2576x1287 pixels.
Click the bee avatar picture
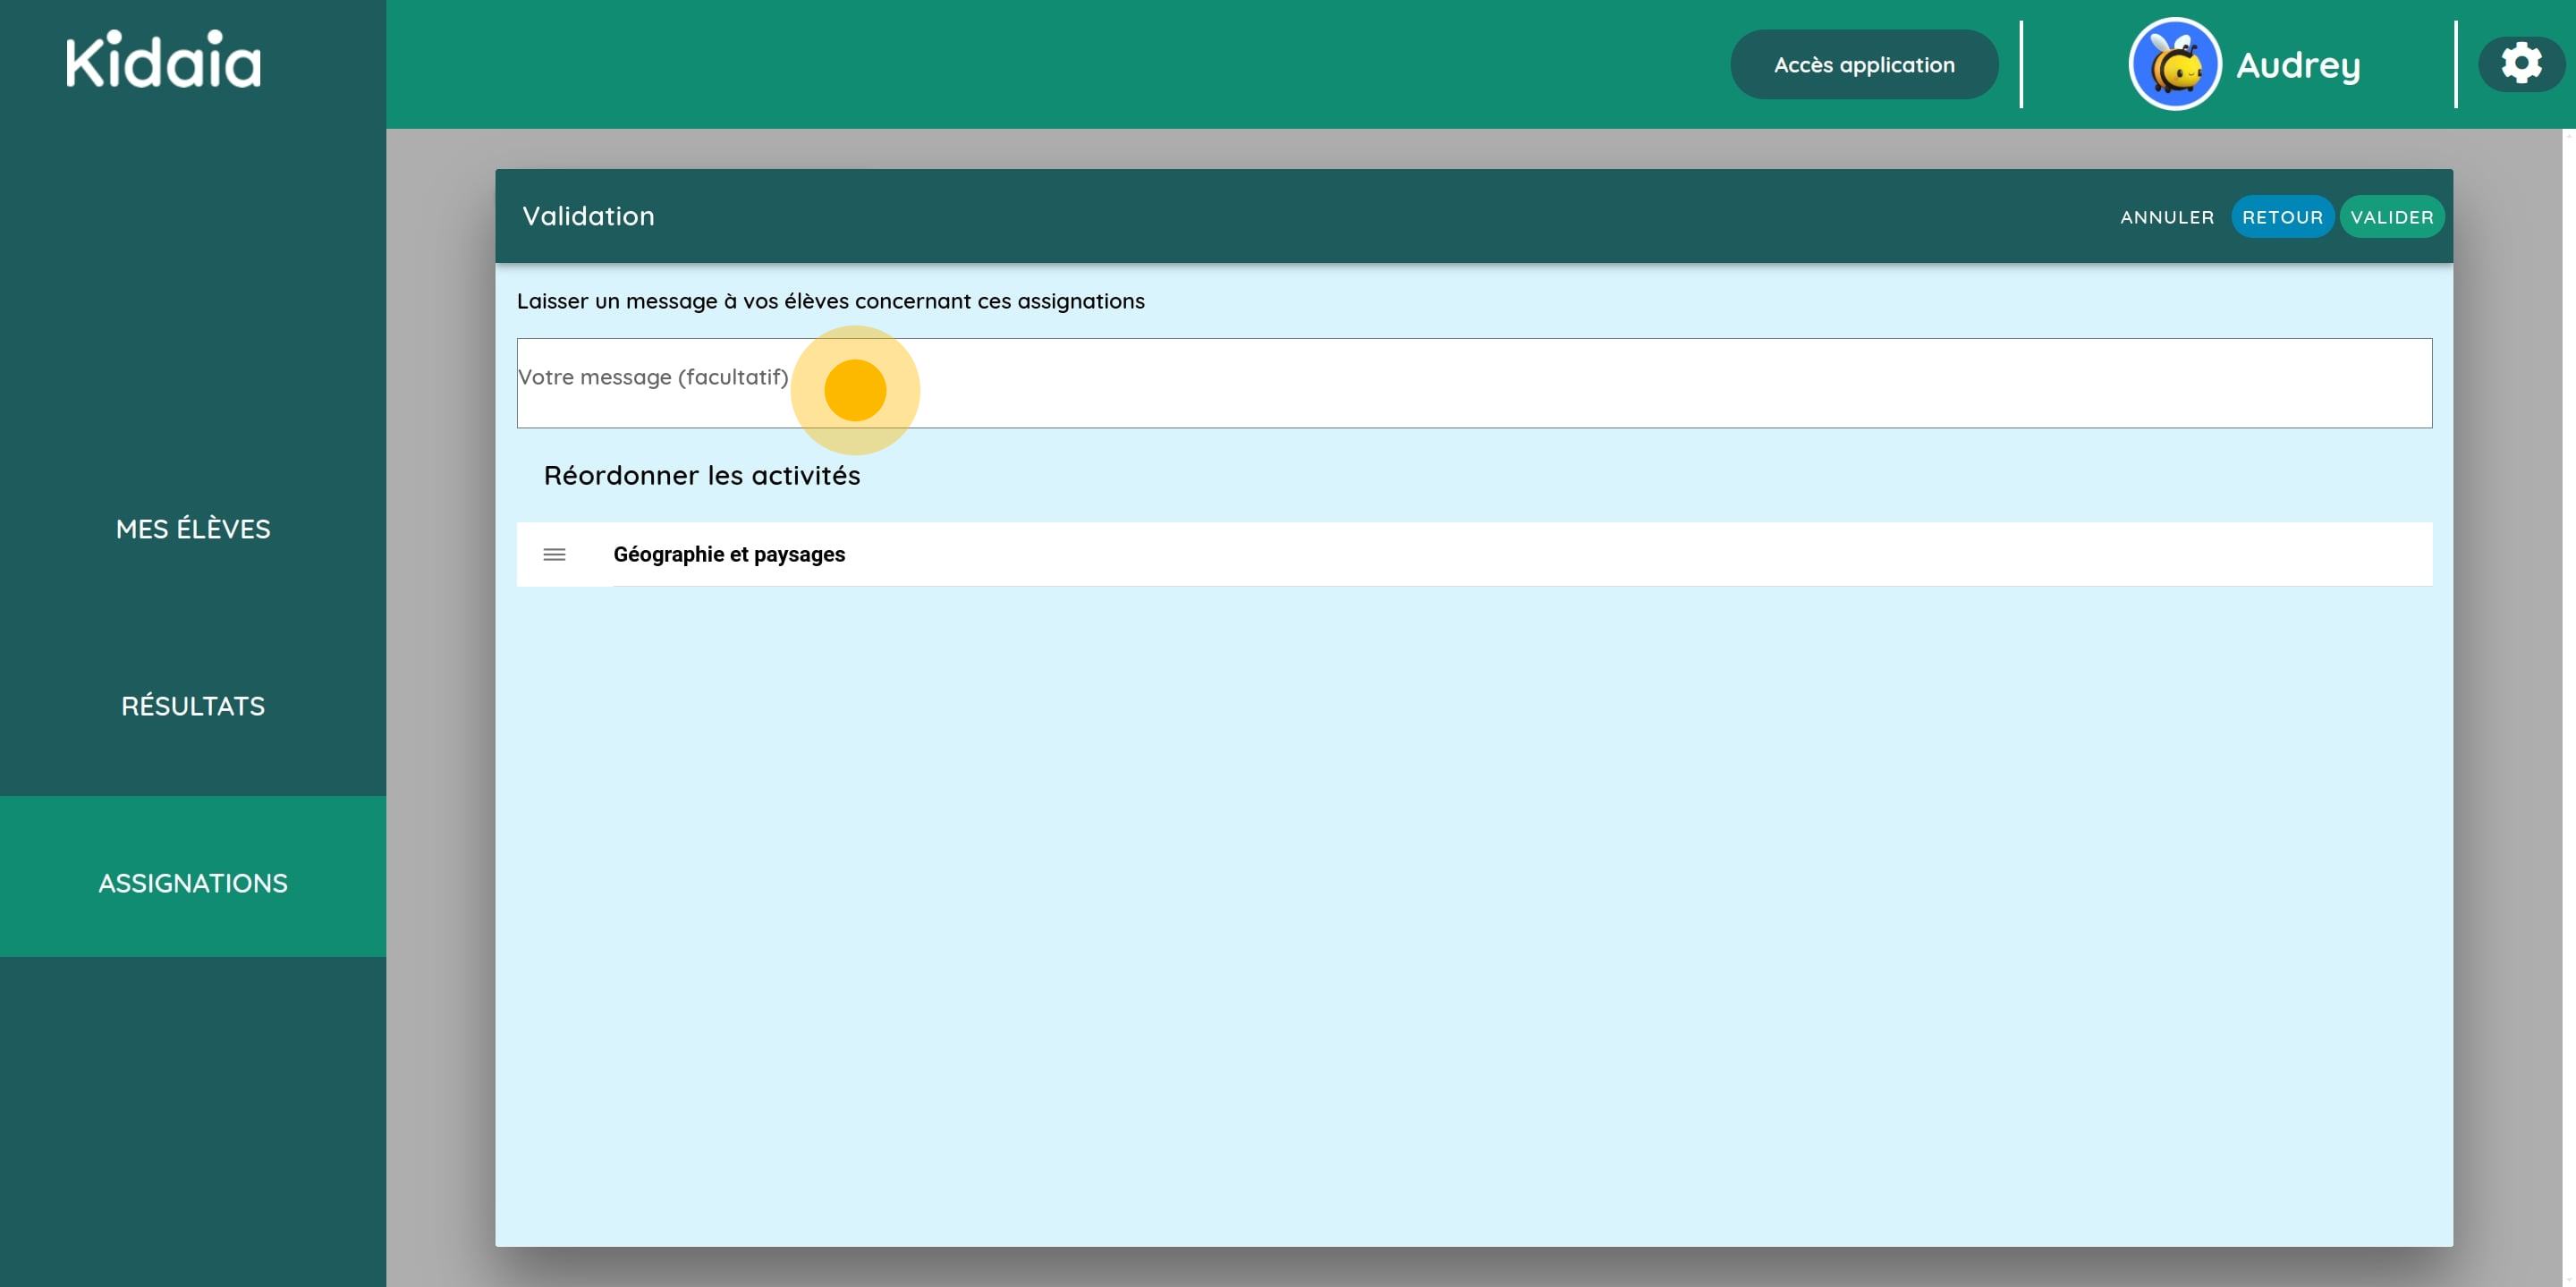2174,64
